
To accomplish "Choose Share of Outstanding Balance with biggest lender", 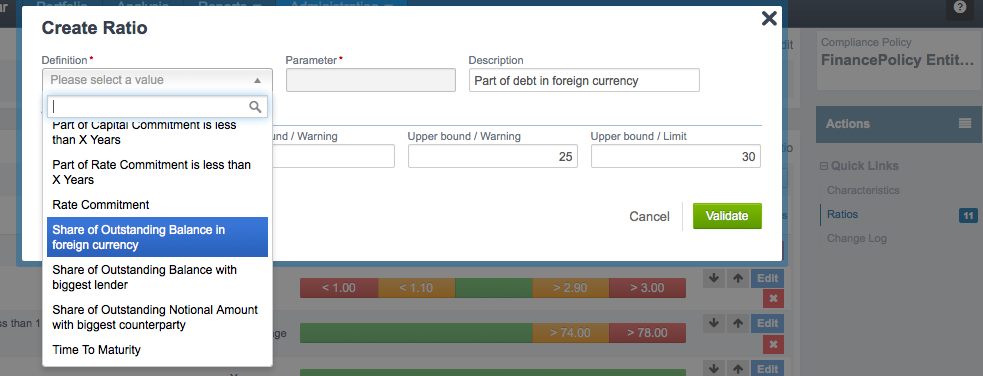I will 157,278.
